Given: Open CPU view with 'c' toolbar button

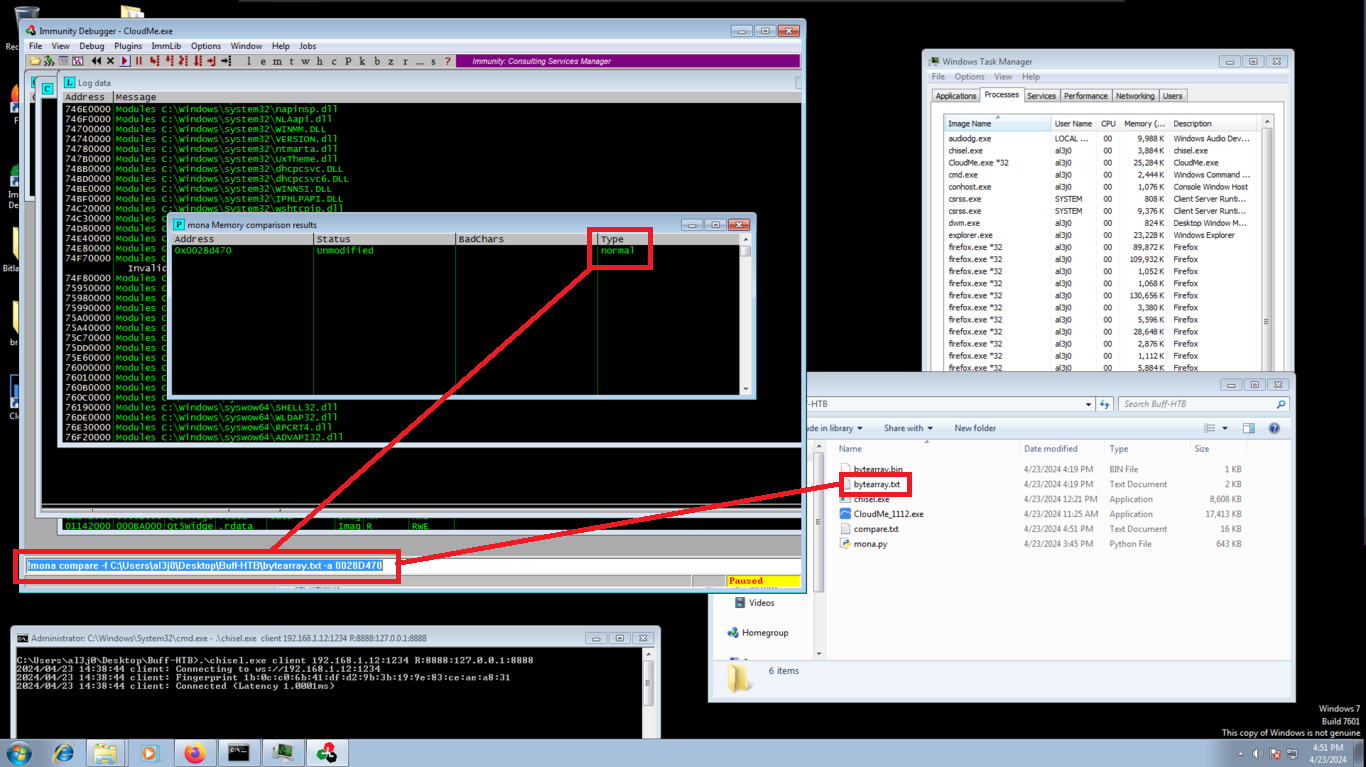Looking at the screenshot, I should point(334,61).
